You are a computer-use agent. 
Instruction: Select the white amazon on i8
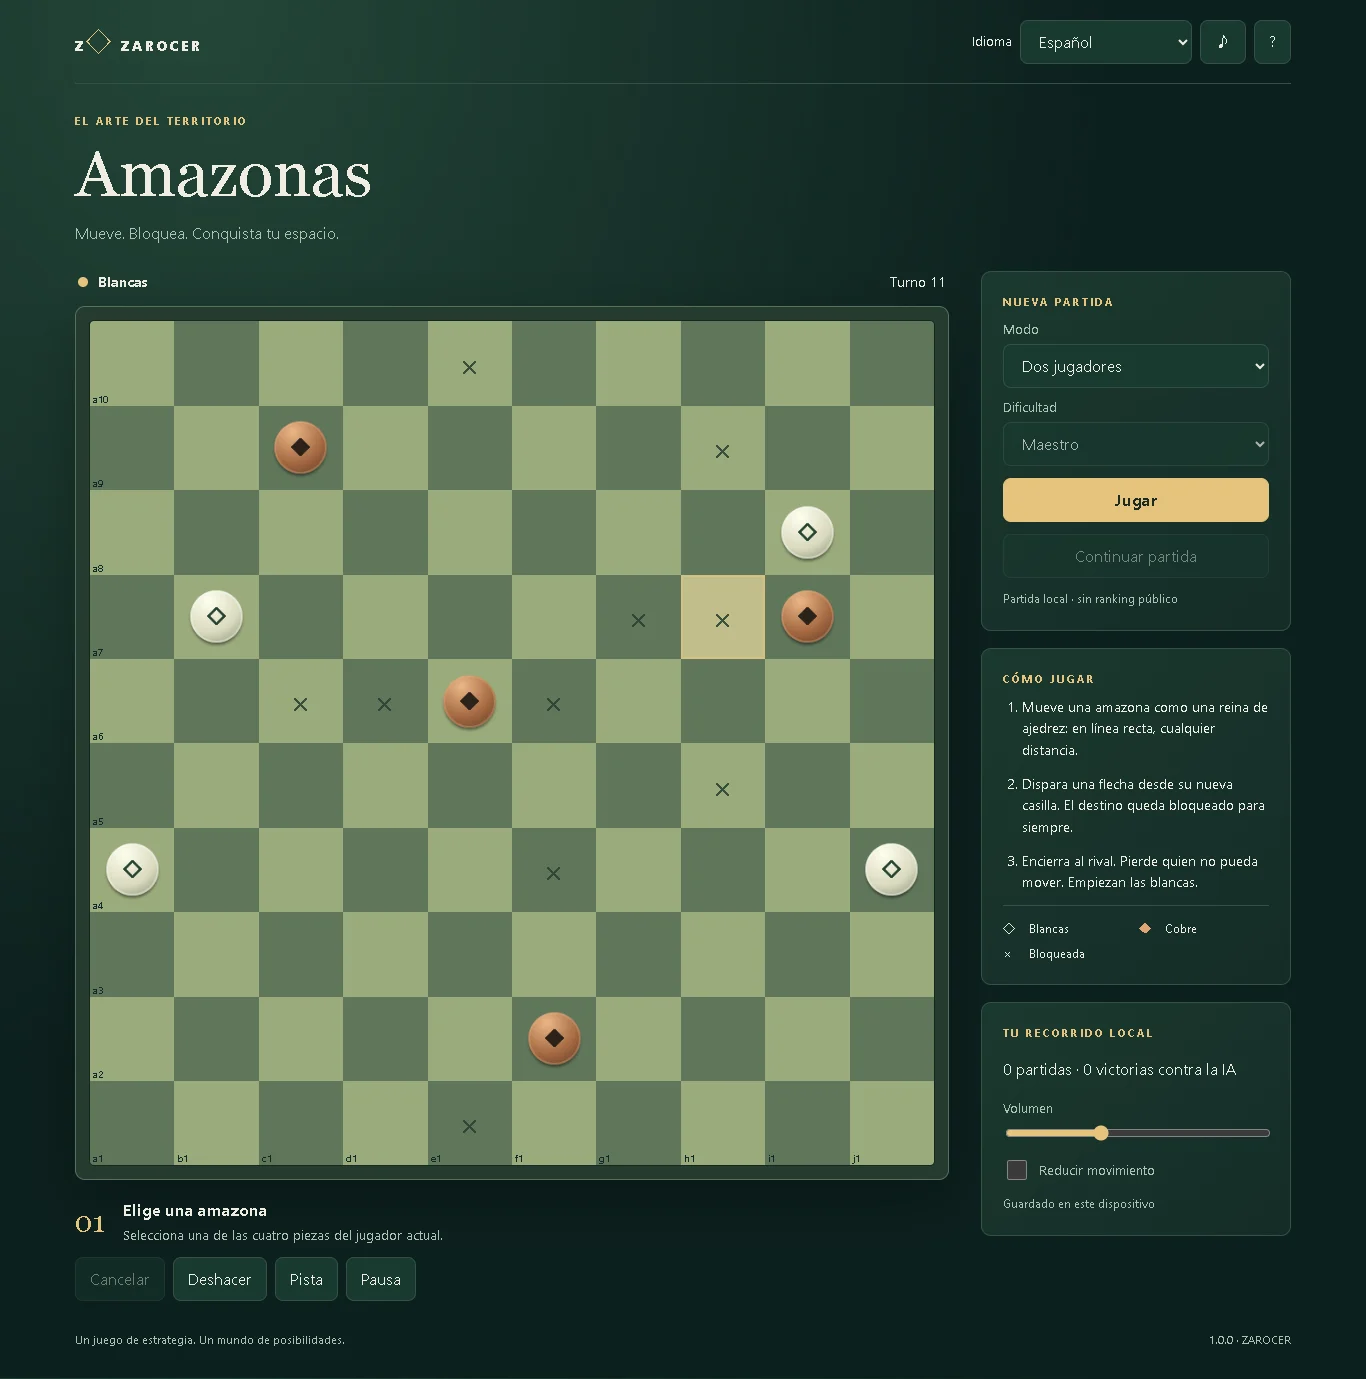807,532
